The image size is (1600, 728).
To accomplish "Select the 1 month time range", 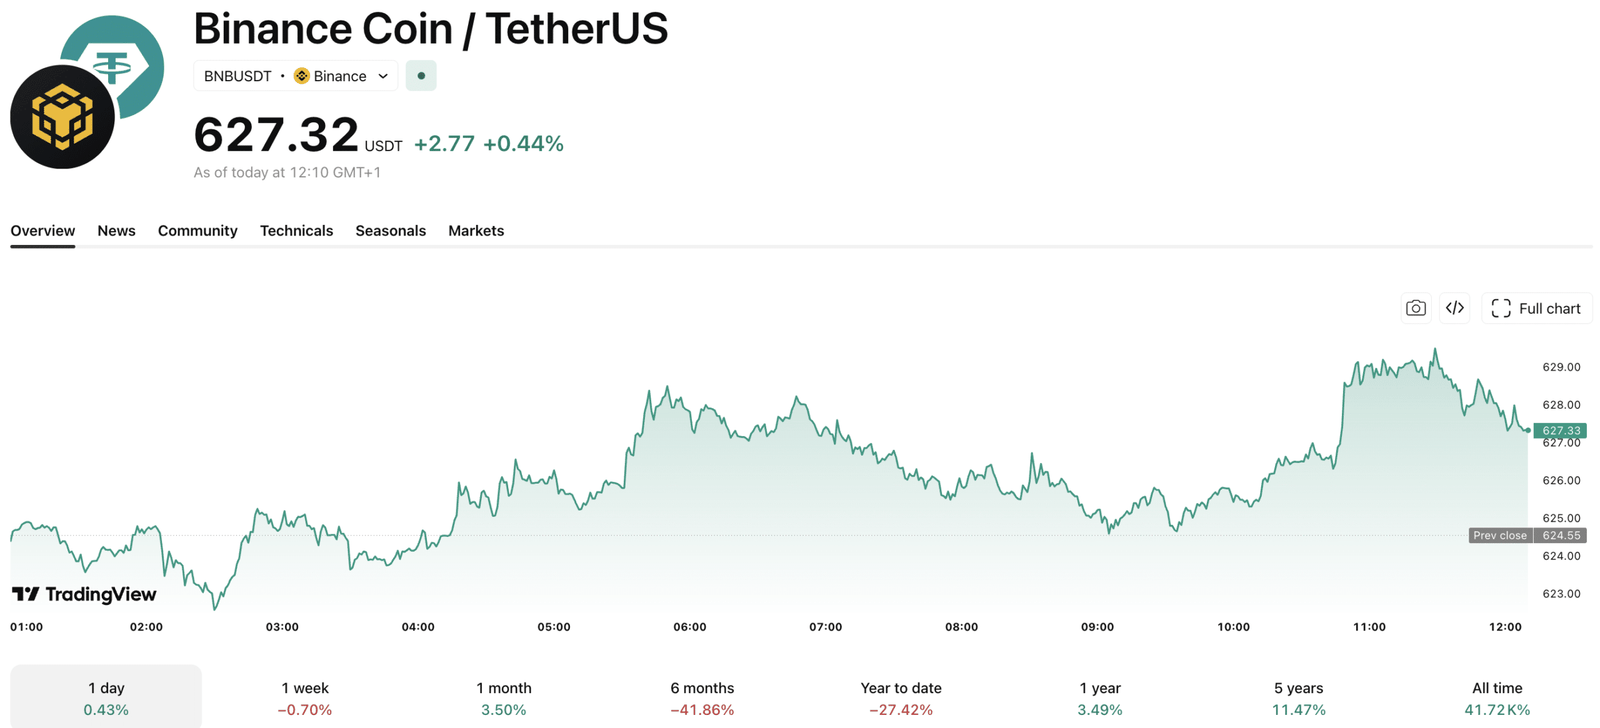I will [504, 698].
